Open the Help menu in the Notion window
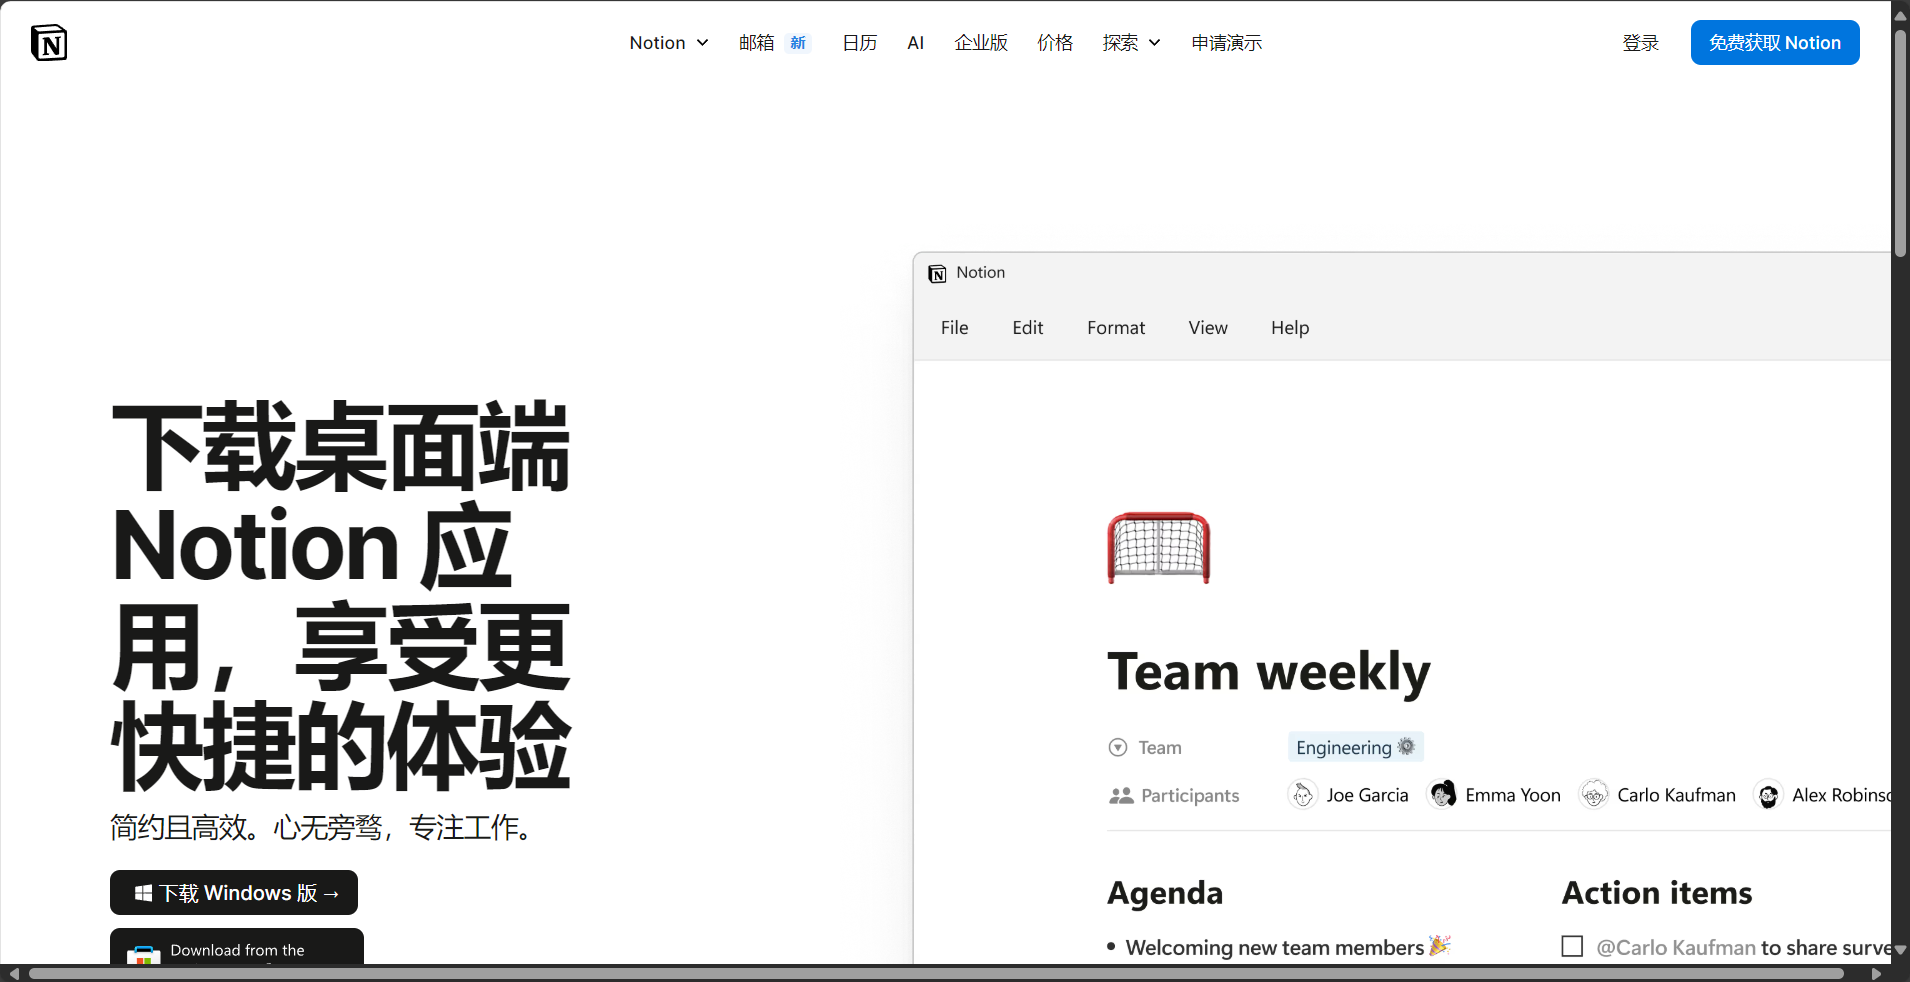 tap(1290, 328)
